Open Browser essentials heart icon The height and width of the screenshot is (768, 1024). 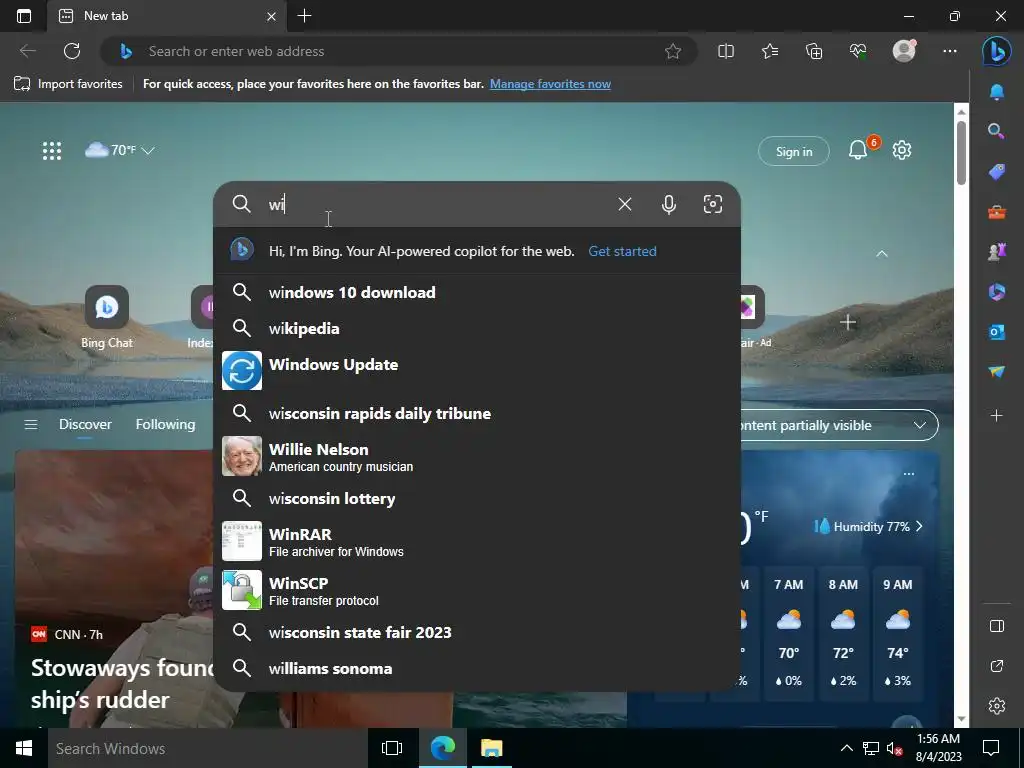(858, 51)
